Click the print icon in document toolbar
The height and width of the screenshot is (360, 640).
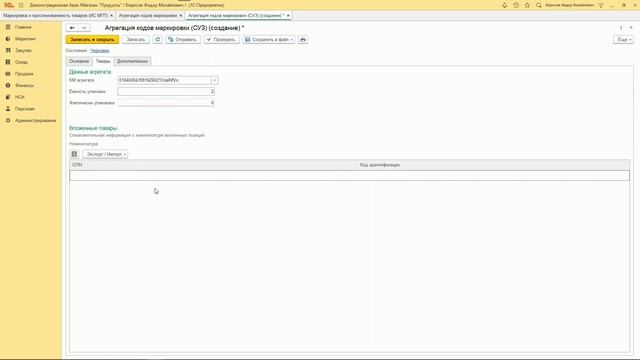(303, 40)
